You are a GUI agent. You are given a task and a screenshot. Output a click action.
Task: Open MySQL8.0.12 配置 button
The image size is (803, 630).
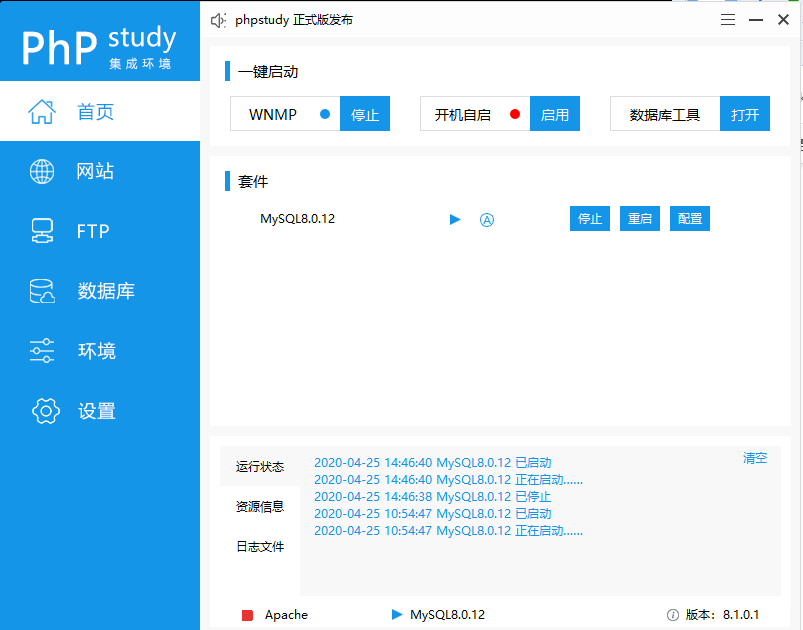690,219
